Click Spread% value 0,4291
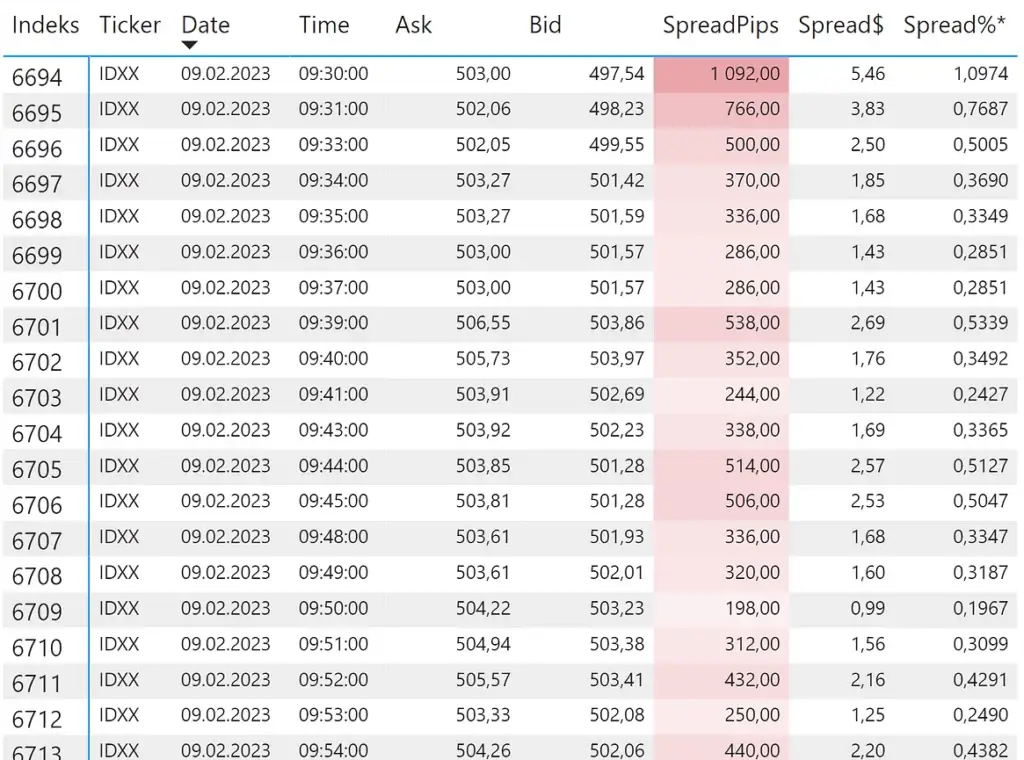The height and width of the screenshot is (760, 1024). coord(980,680)
